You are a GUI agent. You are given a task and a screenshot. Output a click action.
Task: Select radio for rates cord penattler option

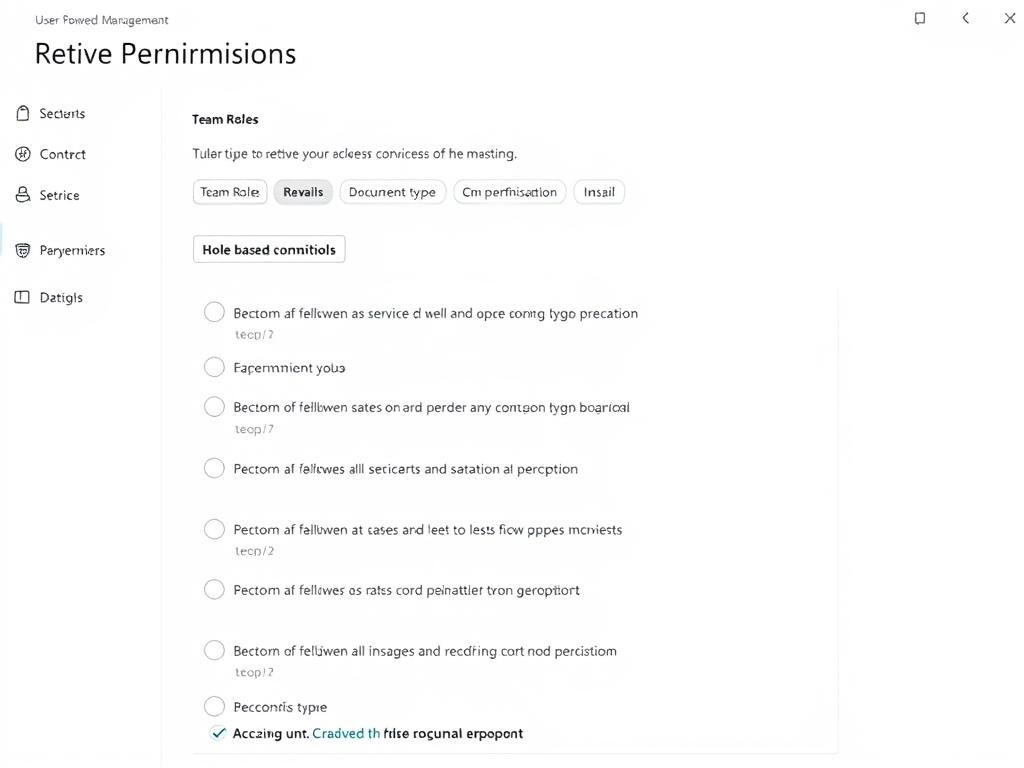pos(214,590)
